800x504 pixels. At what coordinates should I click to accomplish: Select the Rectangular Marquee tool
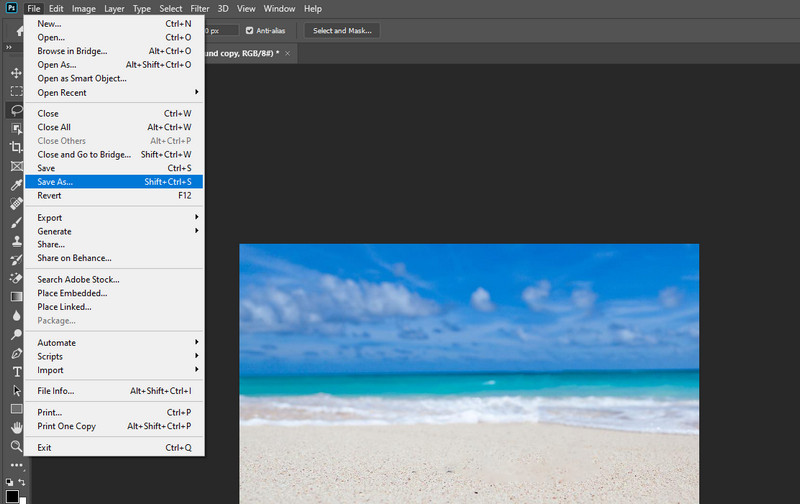(x=16, y=91)
